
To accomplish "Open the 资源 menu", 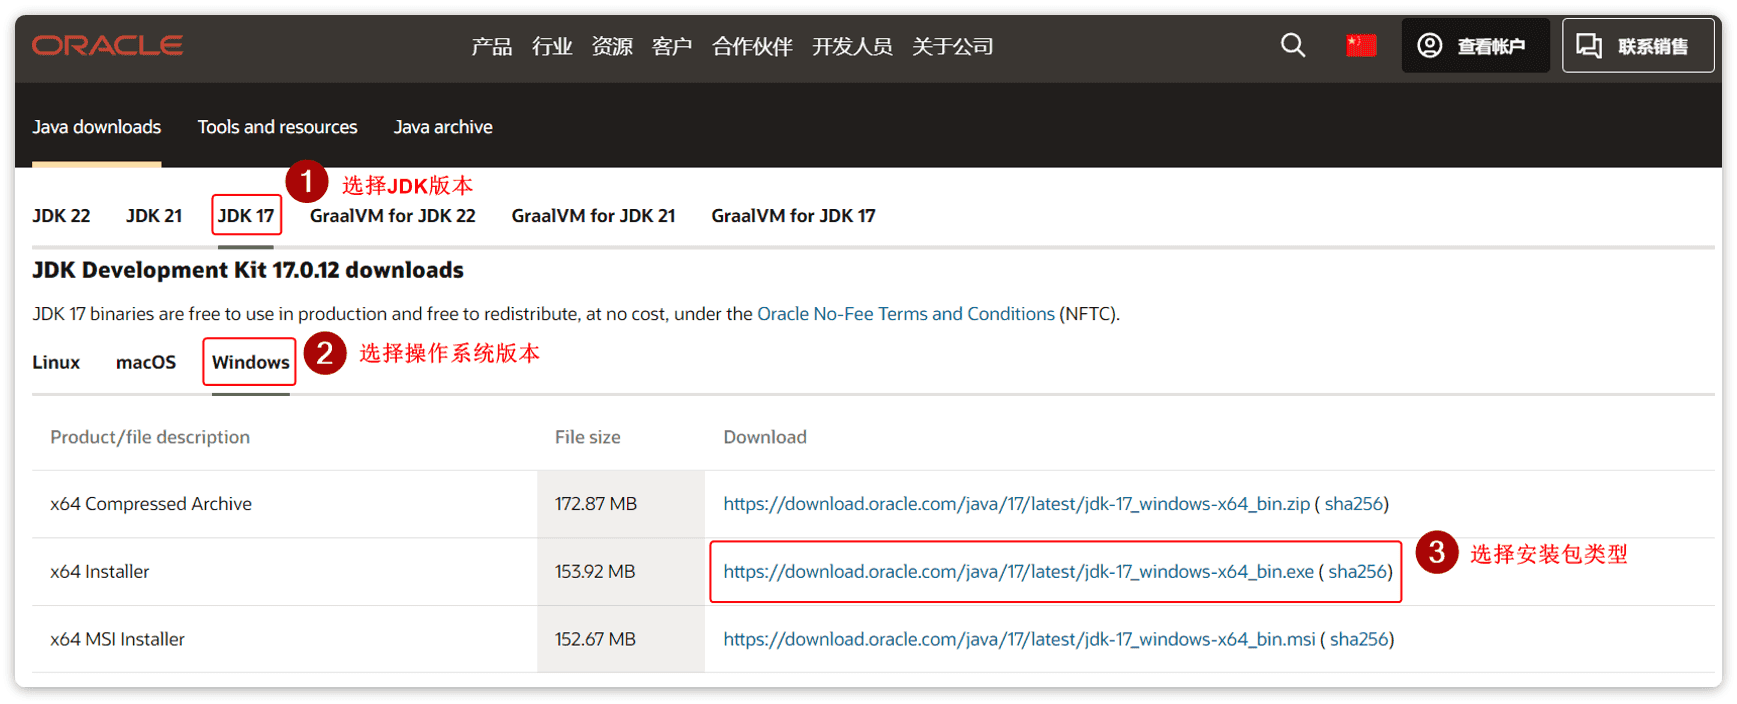I will pos(612,47).
